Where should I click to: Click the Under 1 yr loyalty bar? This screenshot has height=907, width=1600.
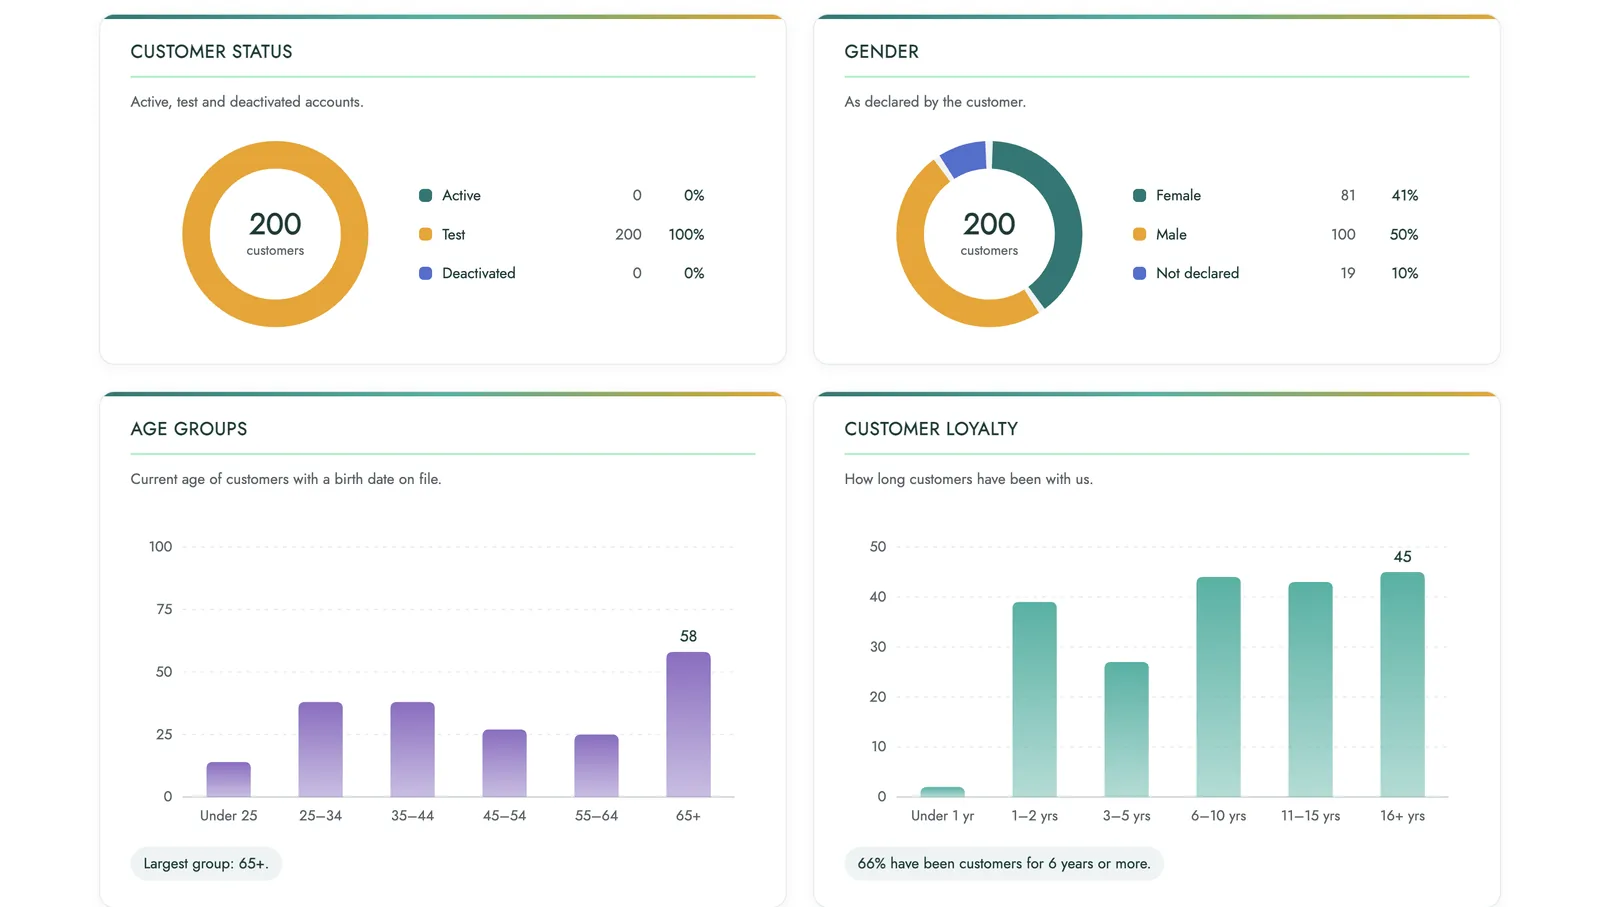(x=942, y=792)
